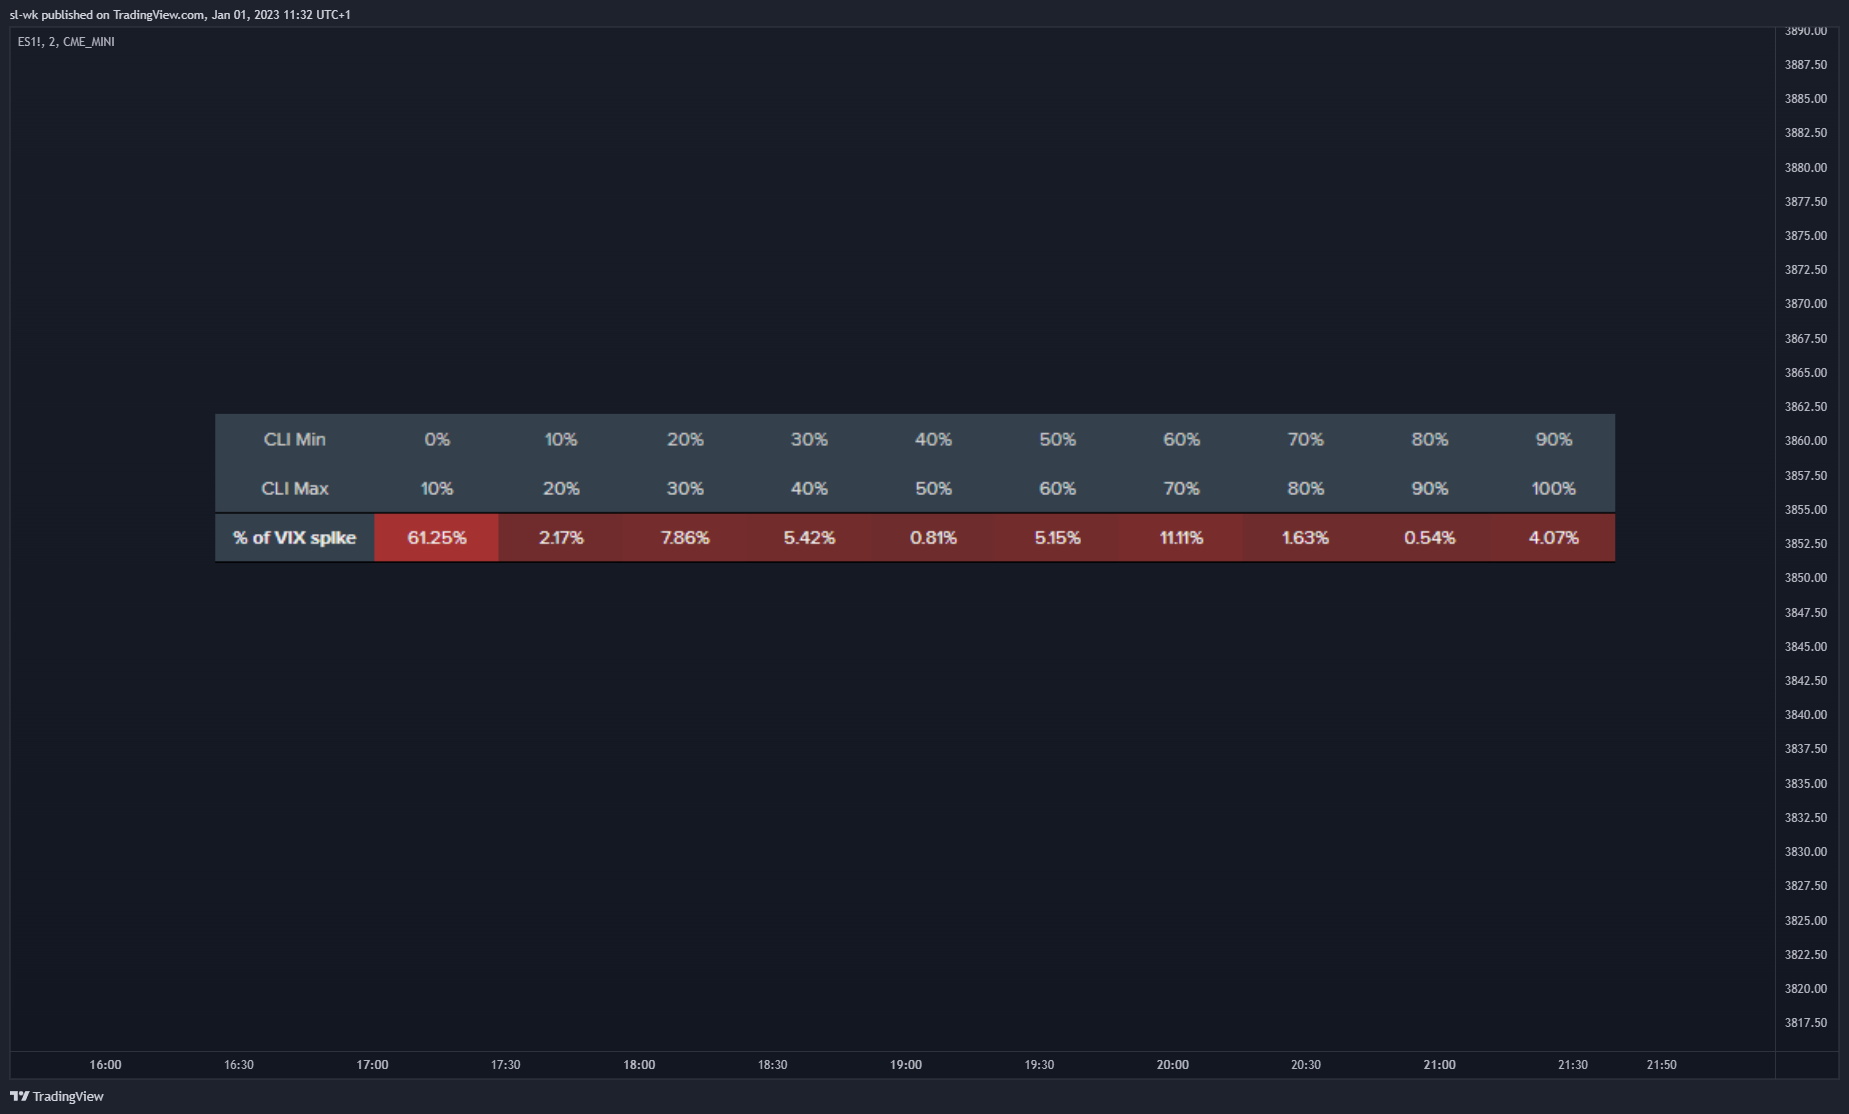The width and height of the screenshot is (1849, 1114).
Task: Click the 61.25% red table cell
Action: point(436,538)
